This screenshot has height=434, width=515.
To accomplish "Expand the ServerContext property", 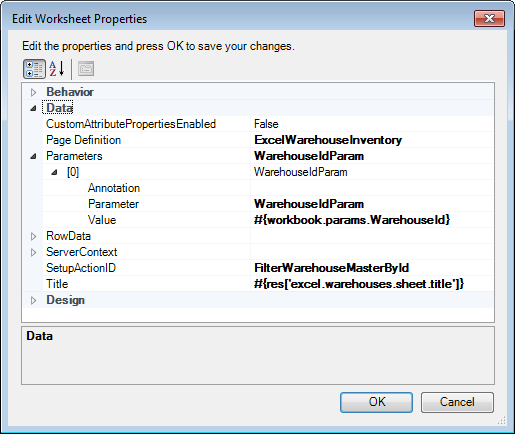I will (33, 252).
